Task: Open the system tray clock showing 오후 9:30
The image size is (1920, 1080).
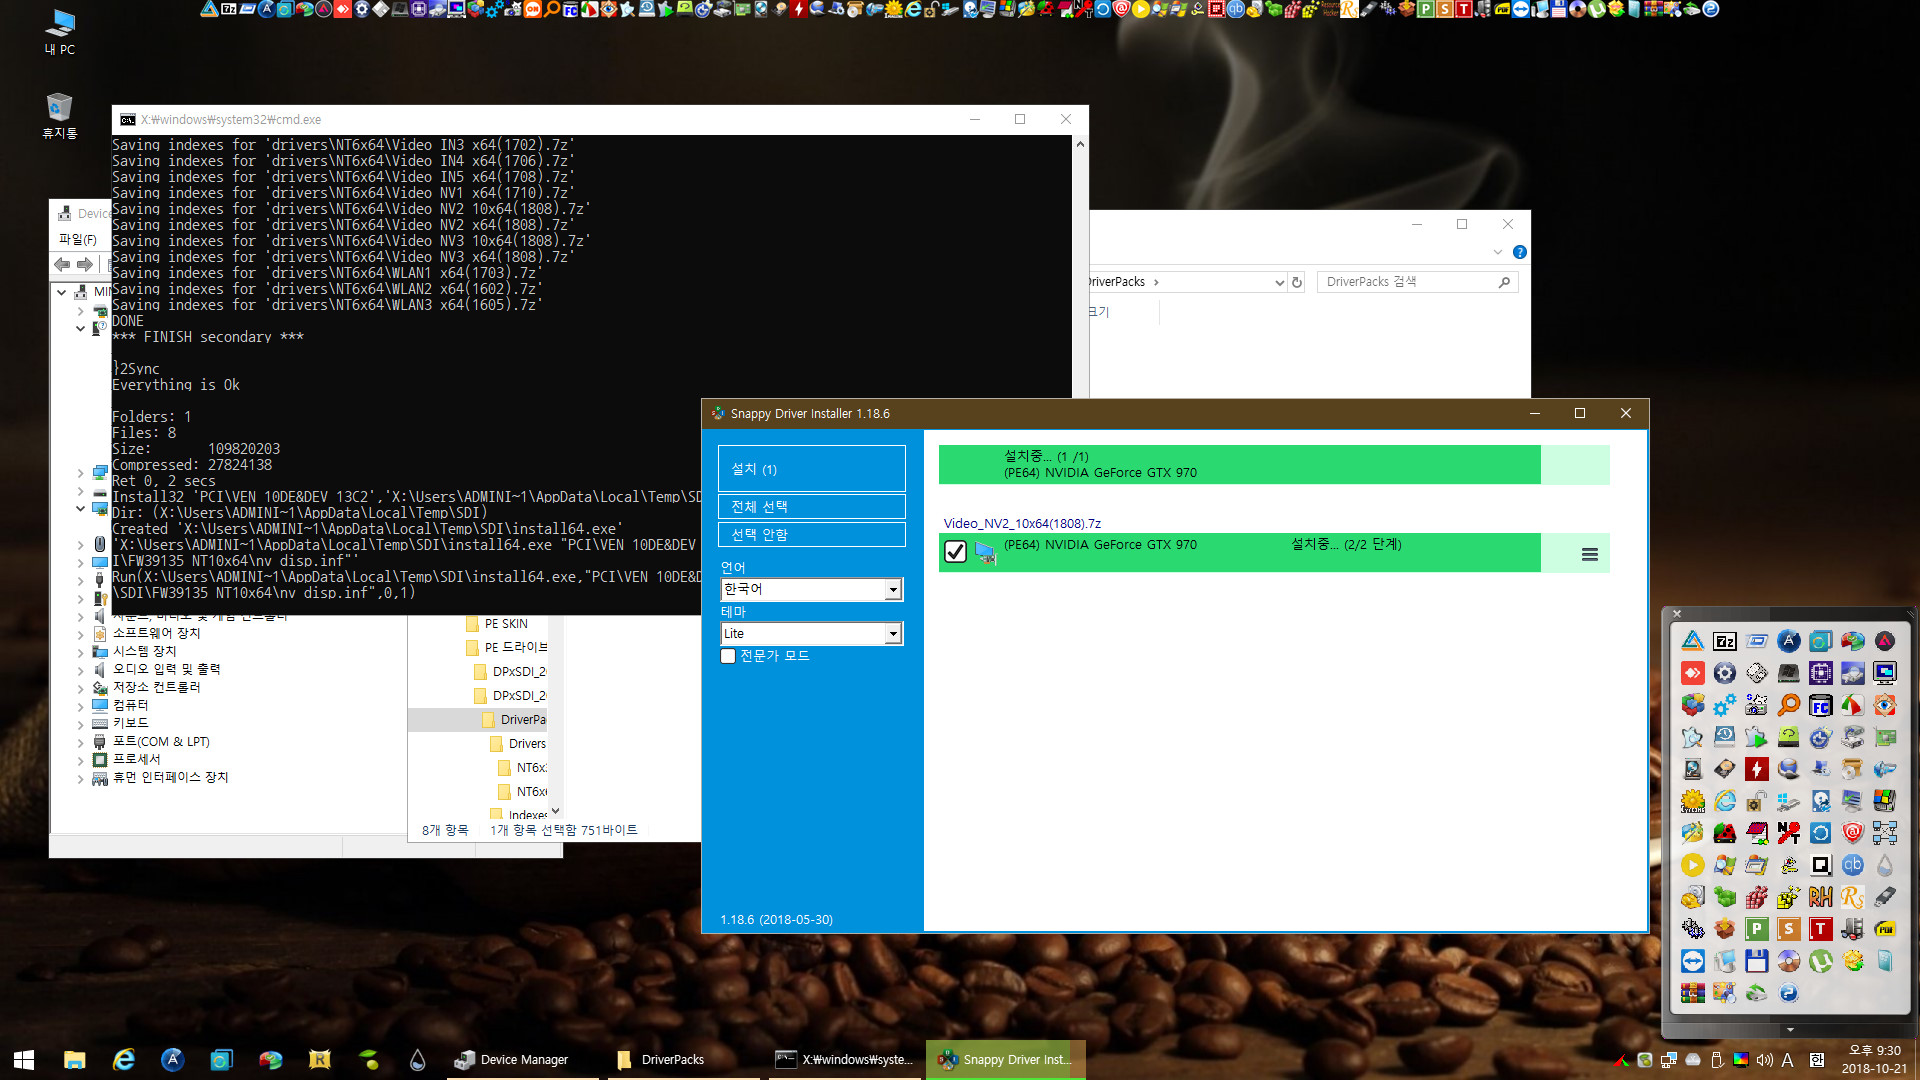Action: [x=1875, y=1060]
